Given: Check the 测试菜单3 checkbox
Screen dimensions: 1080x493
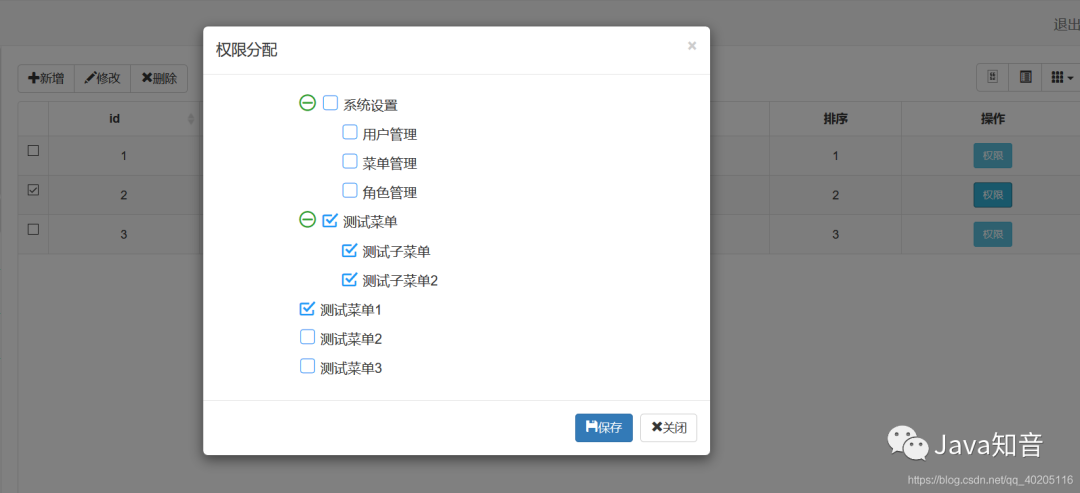Looking at the screenshot, I should click(x=307, y=366).
